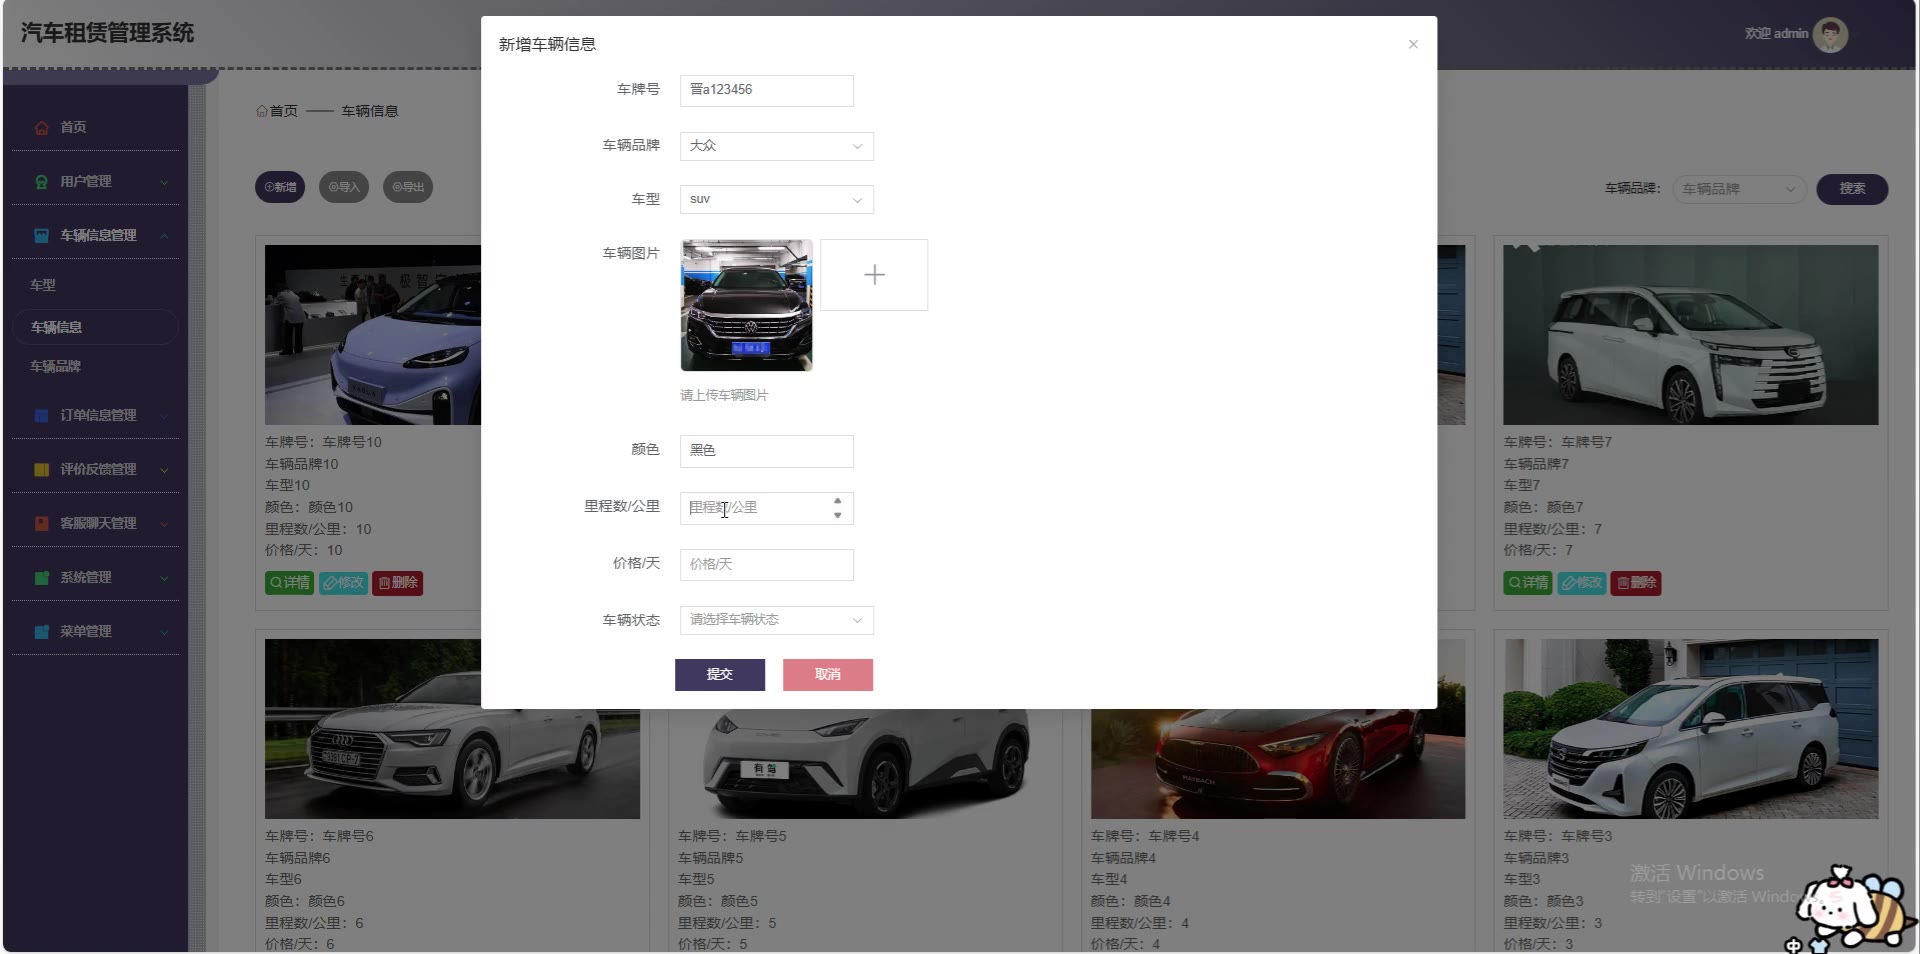Click the plus icon to upload image
This screenshot has width=1920, height=954.
pyautogui.click(x=874, y=275)
